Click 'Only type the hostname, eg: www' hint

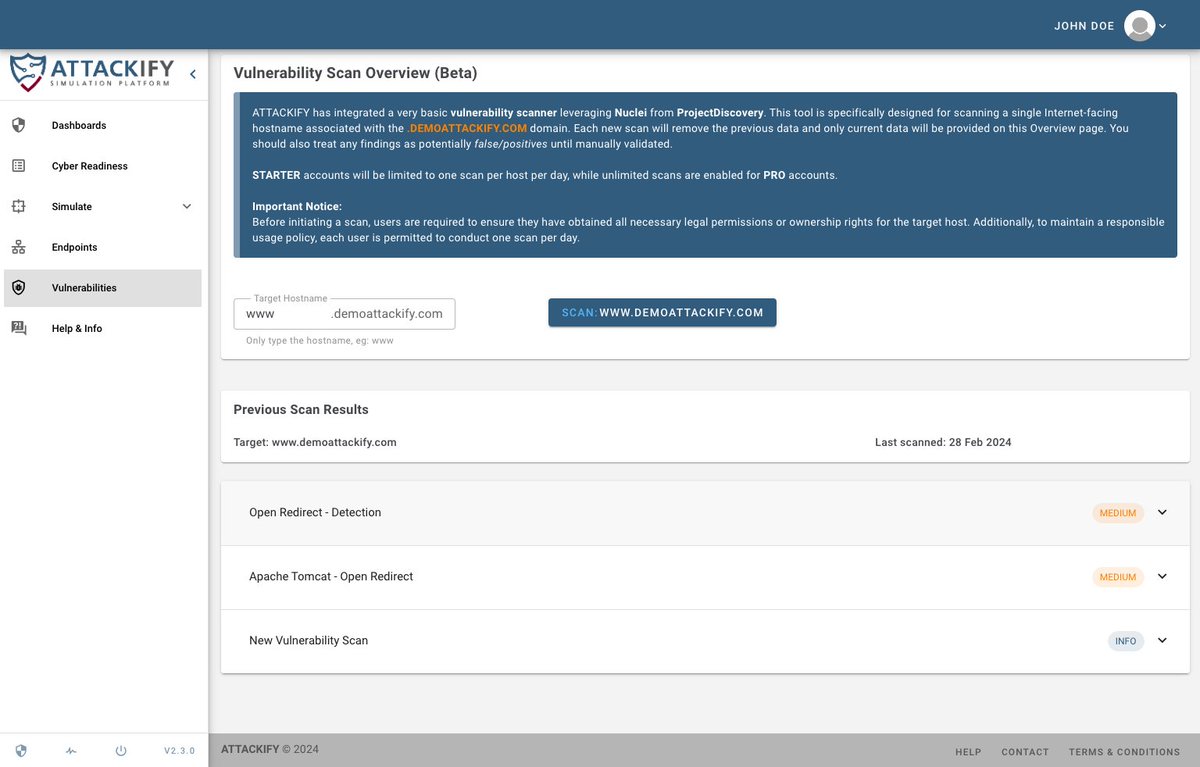[x=320, y=341]
